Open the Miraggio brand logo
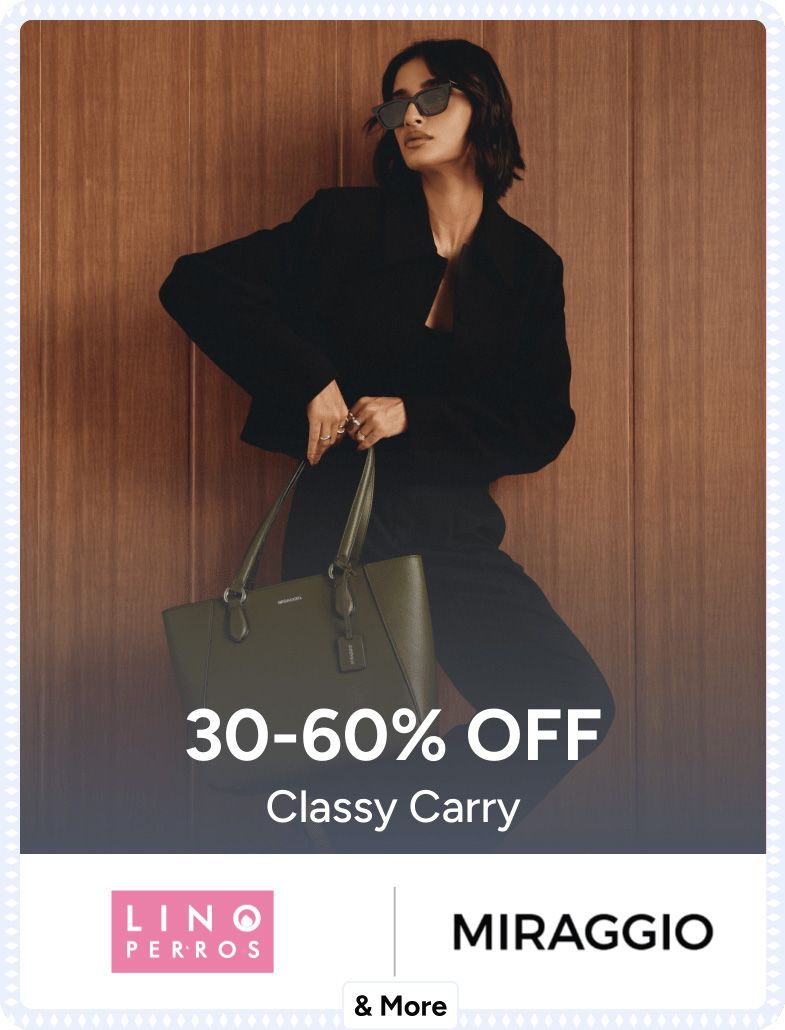The image size is (785, 1030). pos(583,931)
